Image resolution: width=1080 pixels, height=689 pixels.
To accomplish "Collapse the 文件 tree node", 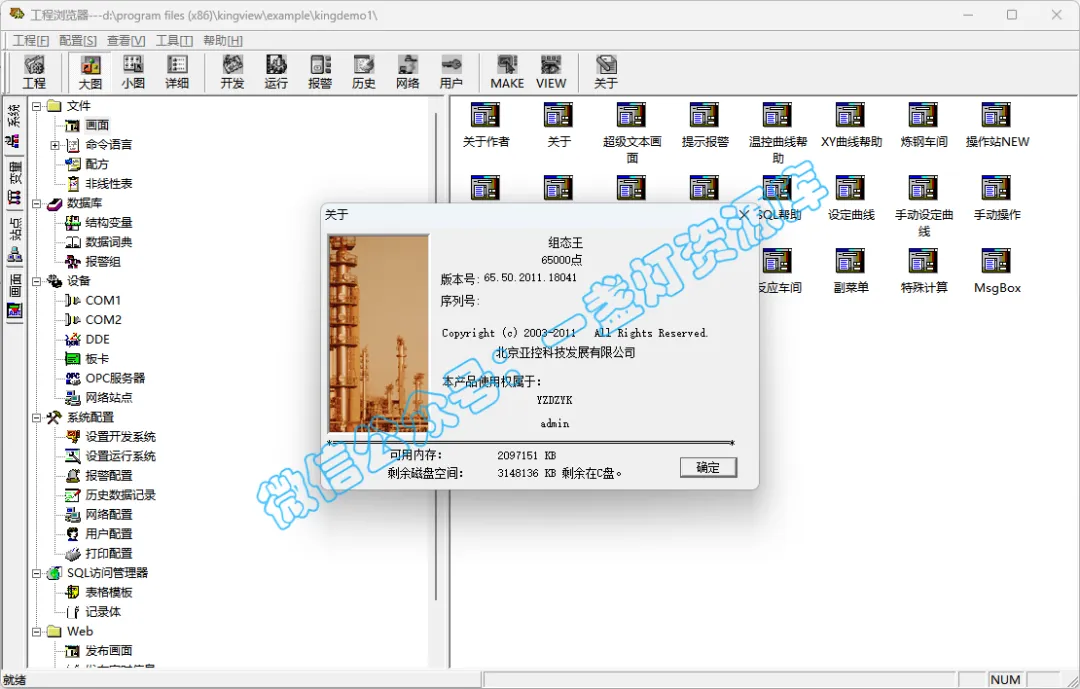I will (x=37, y=106).
